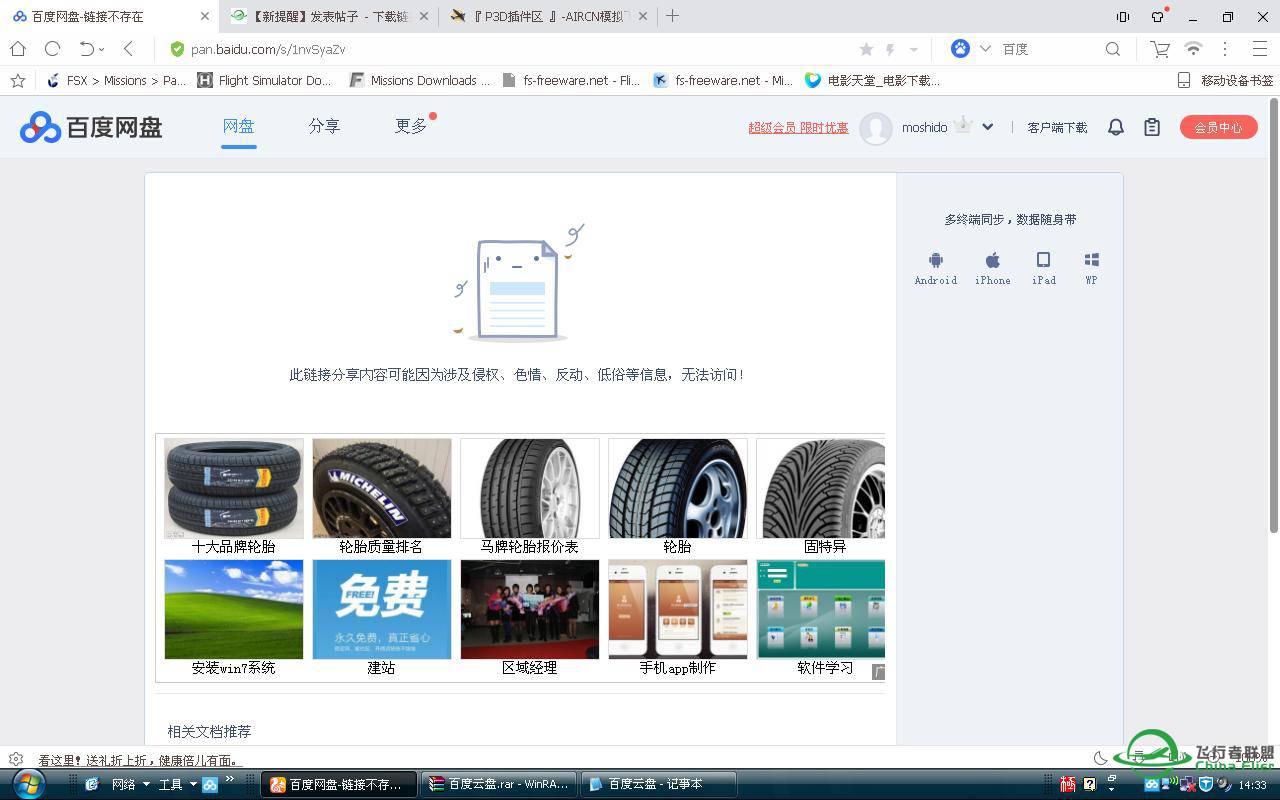Image resolution: width=1280 pixels, height=800 pixels.
Task: Select the 网盘 navigation tab
Action: tap(239, 126)
